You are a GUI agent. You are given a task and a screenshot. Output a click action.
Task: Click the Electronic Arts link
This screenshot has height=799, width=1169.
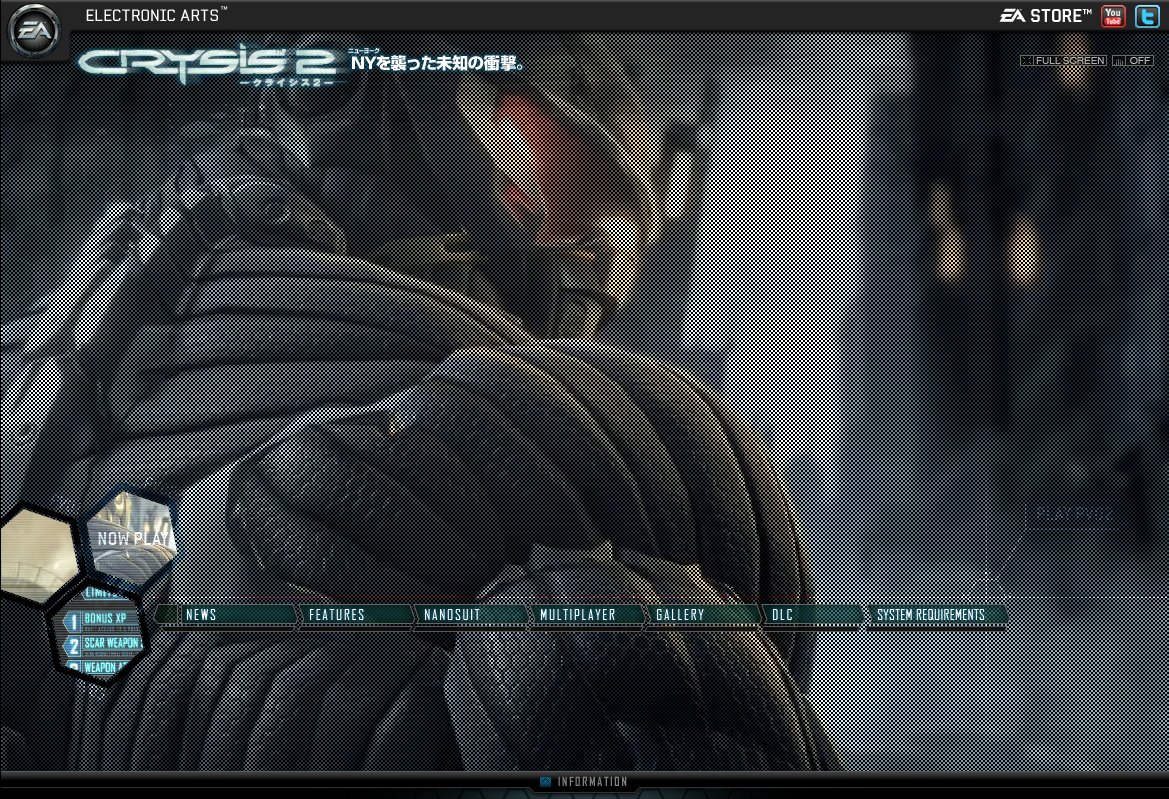pyautogui.click(x=156, y=15)
